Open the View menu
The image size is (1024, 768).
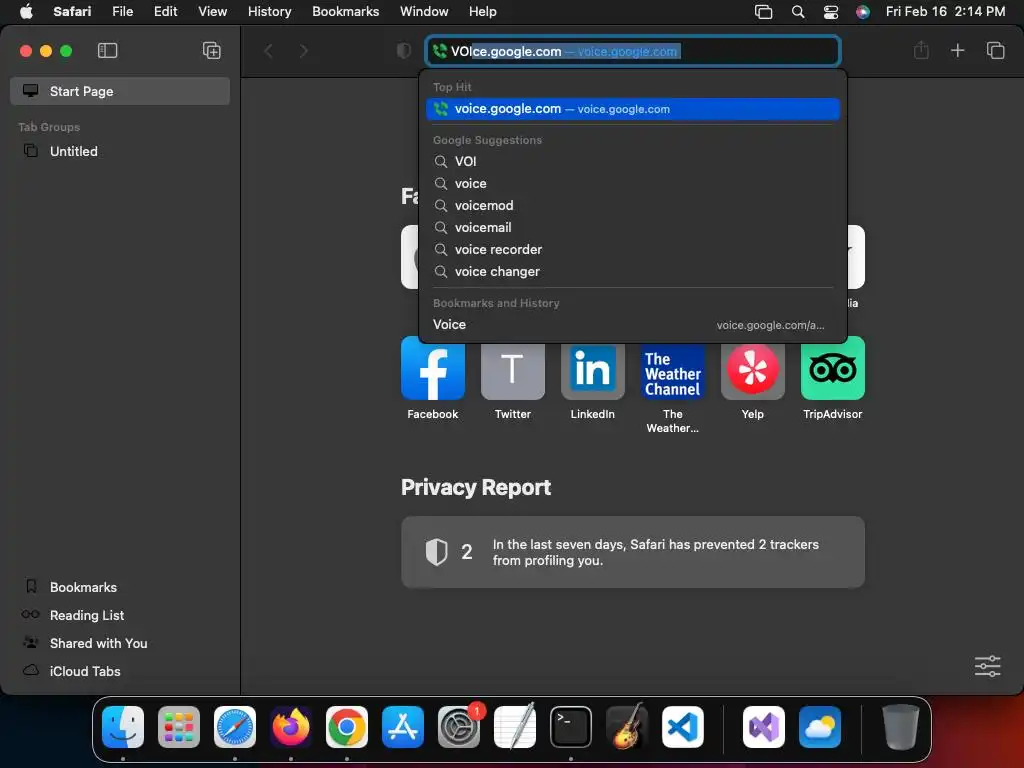coord(212,12)
